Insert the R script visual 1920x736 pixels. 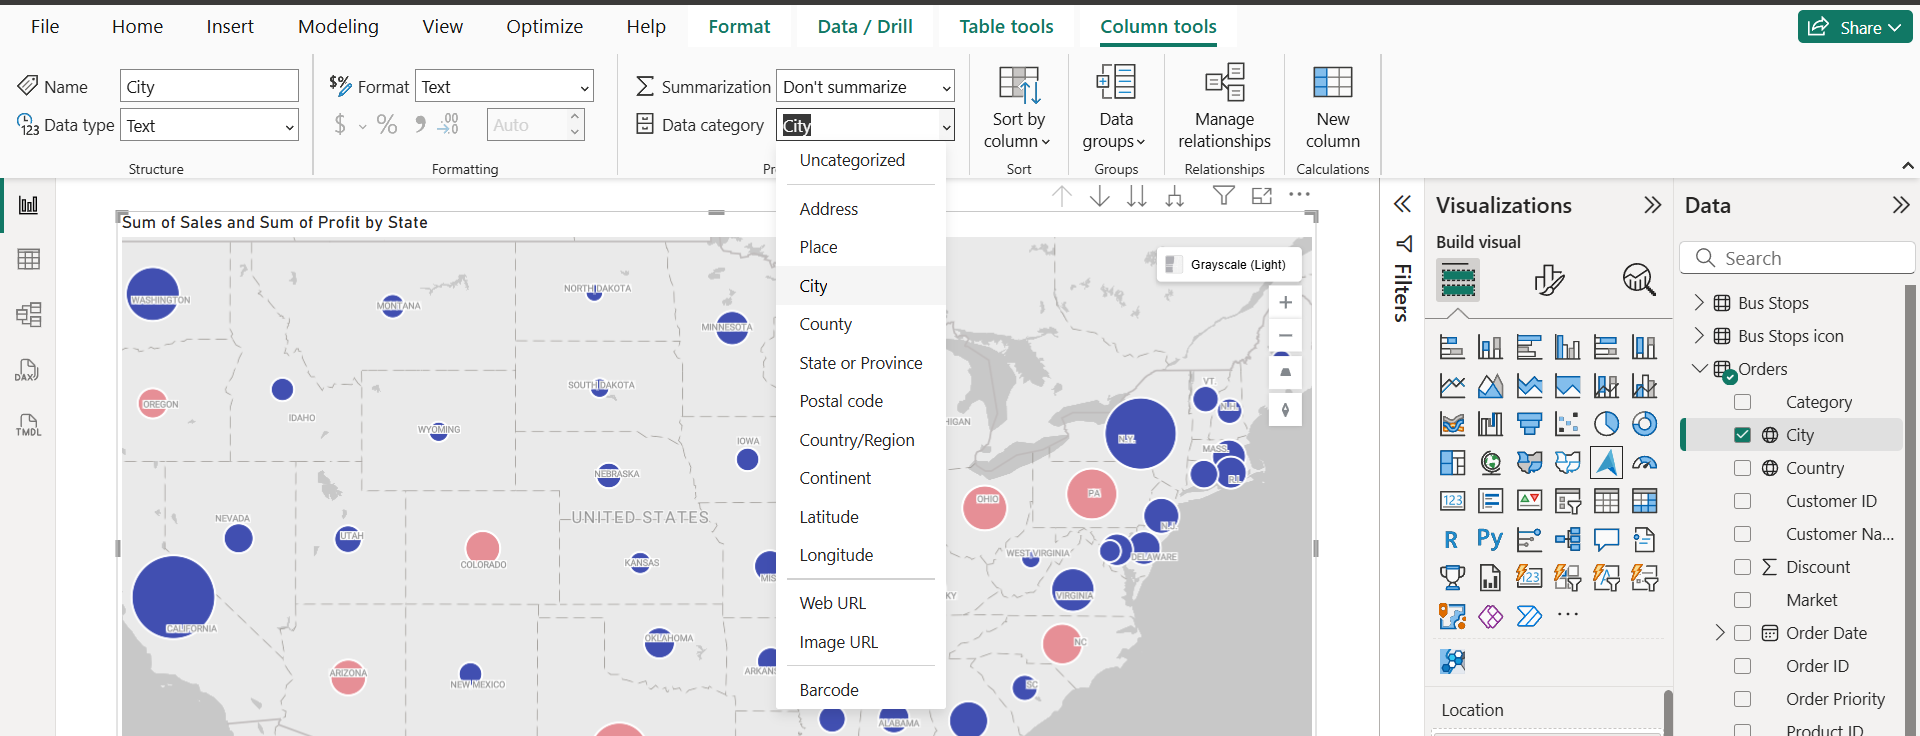point(1451,540)
